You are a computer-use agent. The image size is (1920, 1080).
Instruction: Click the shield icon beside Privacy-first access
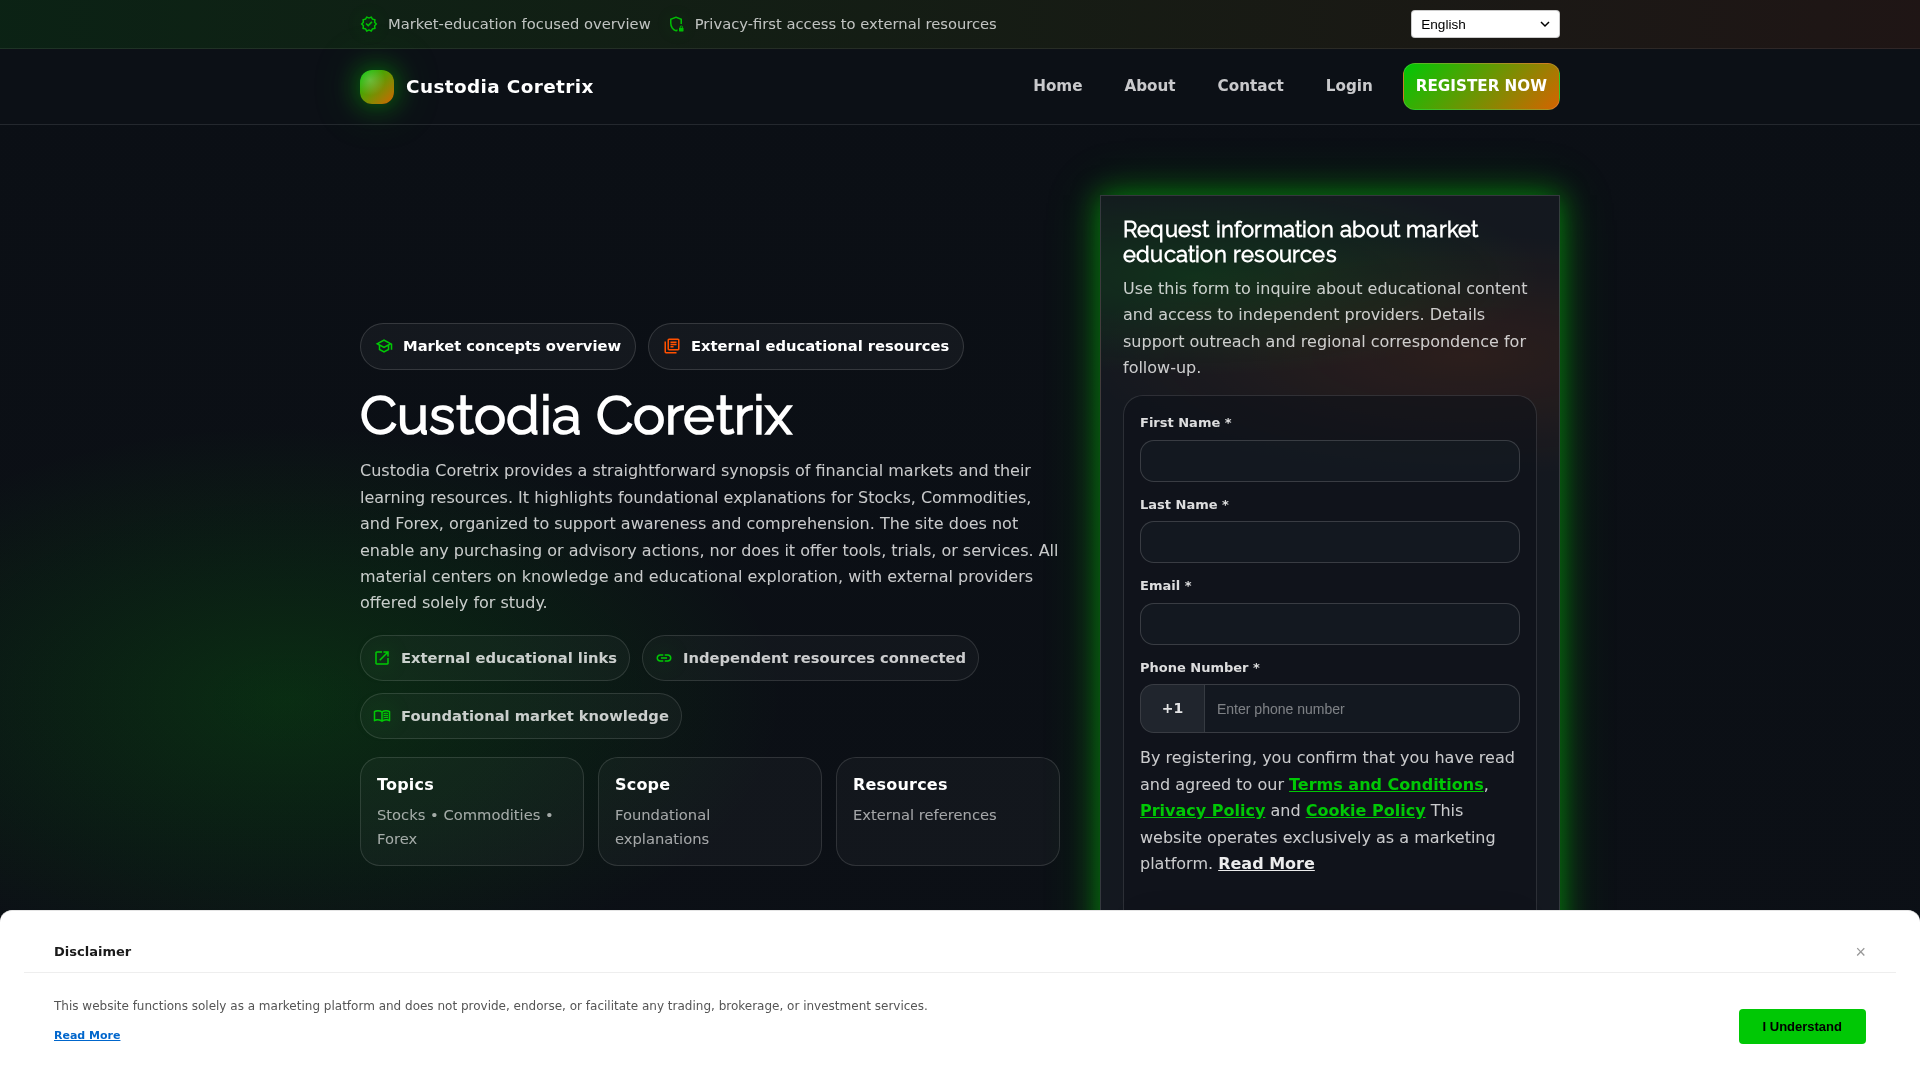pos(677,24)
